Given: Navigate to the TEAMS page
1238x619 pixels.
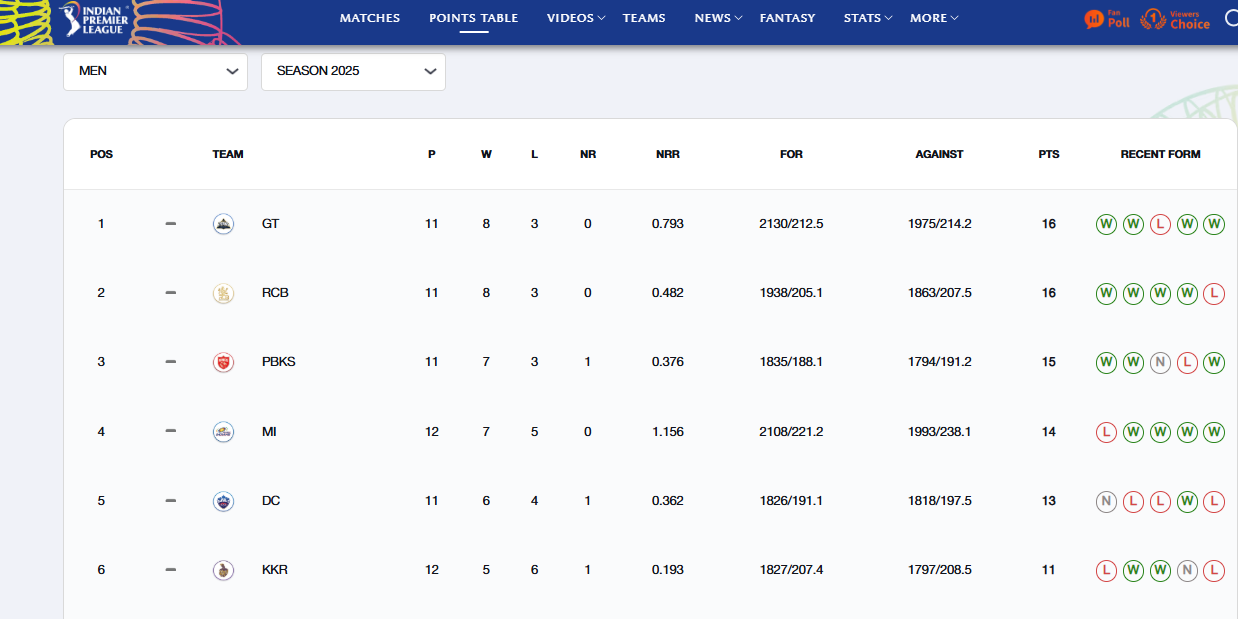Looking at the screenshot, I should [644, 18].
